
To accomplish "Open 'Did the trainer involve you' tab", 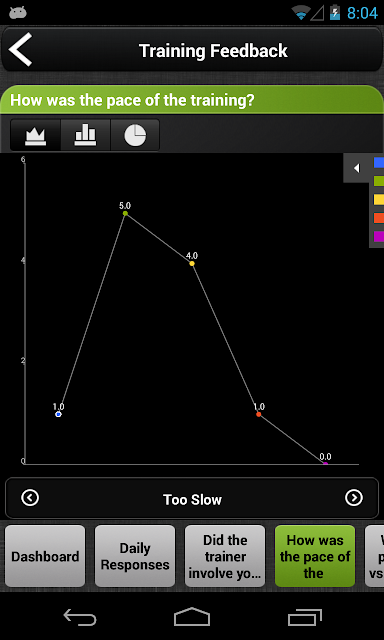I will pos(225,556).
